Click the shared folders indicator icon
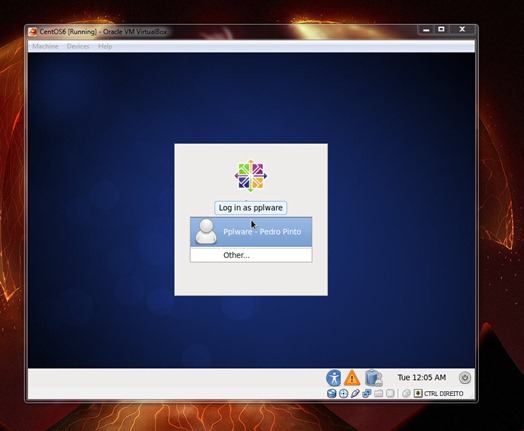Viewport: 524px width, 431px height. coord(378,394)
